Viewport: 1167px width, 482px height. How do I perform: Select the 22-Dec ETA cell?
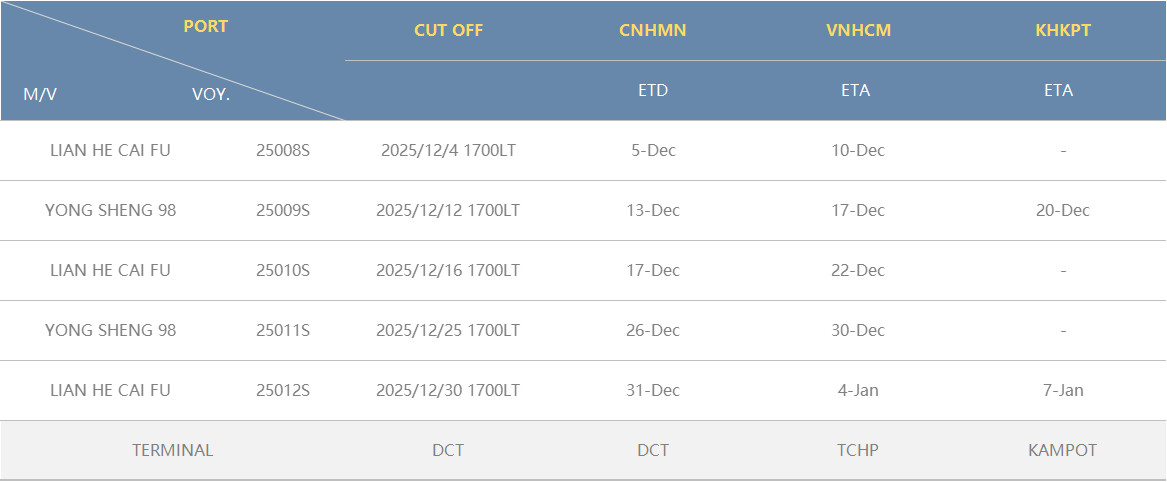click(858, 271)
